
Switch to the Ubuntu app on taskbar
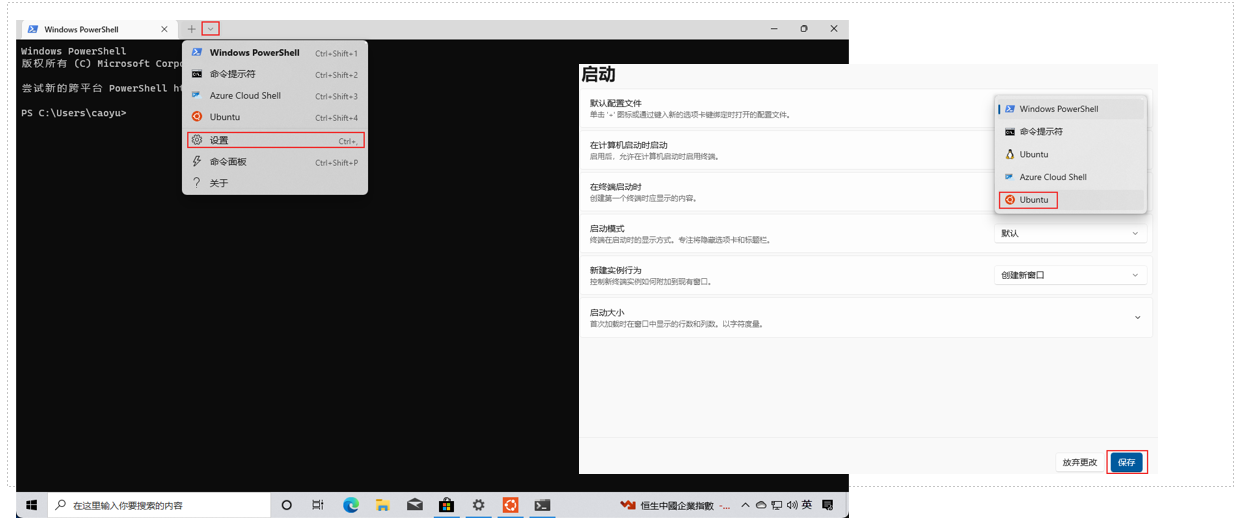click(x=510, y=505)
